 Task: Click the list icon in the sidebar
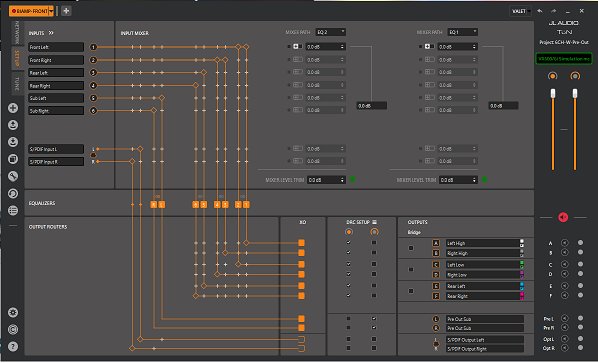[x=13, y=210]
